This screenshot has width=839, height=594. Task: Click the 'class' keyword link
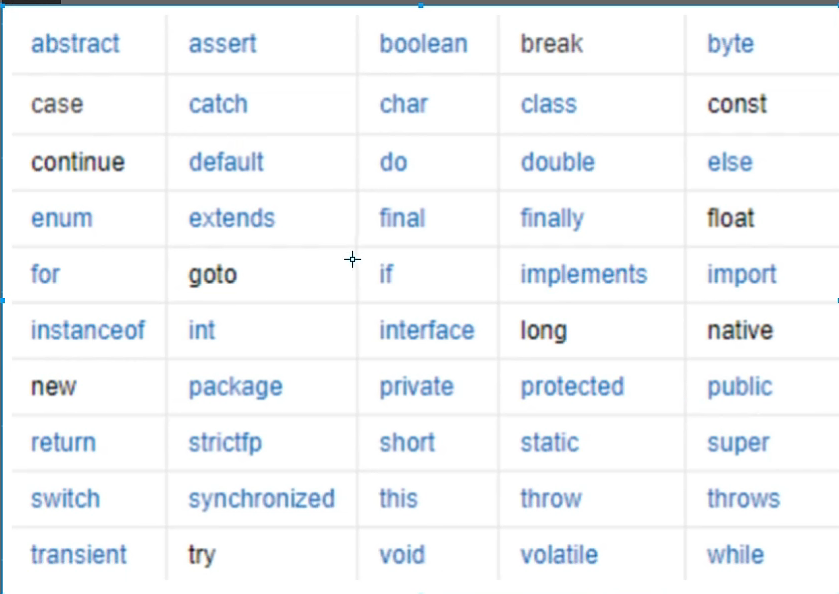pyautogui.click(x=548, y=104)
